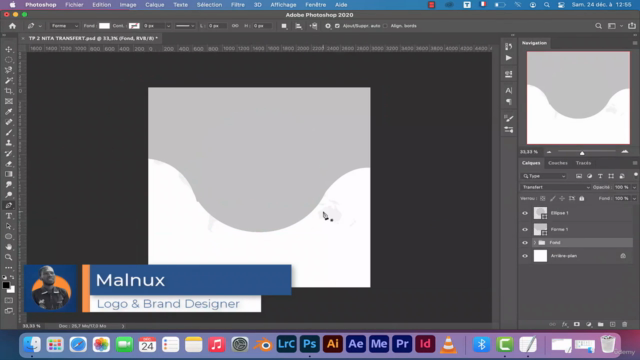
Task: Select the Dodge tool
Action: pyautogui.click(x=9, y=195)
